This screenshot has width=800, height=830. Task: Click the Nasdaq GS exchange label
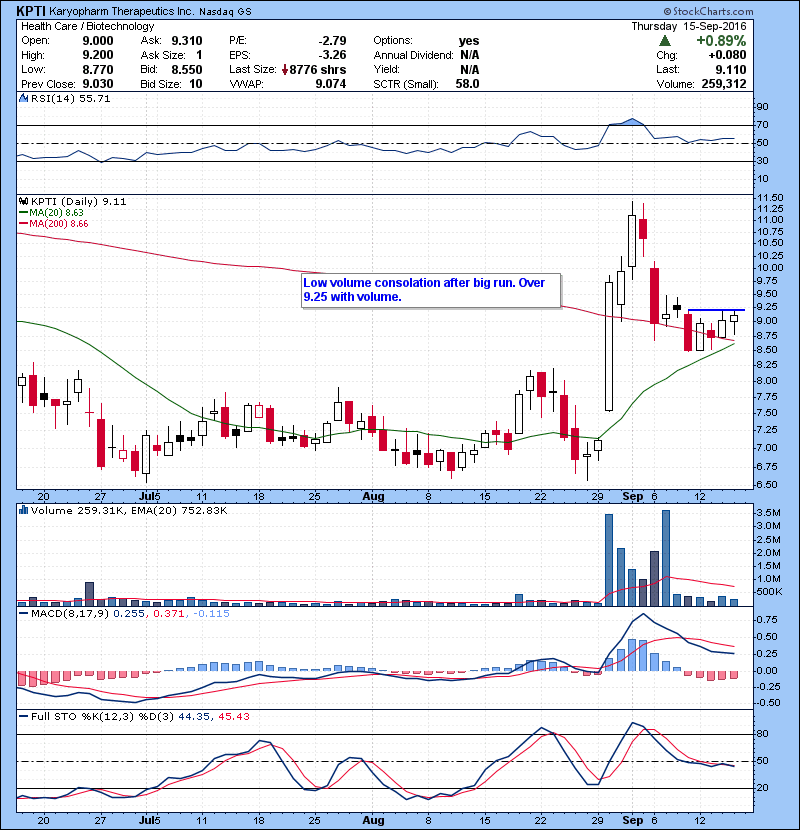coord(225,12)
